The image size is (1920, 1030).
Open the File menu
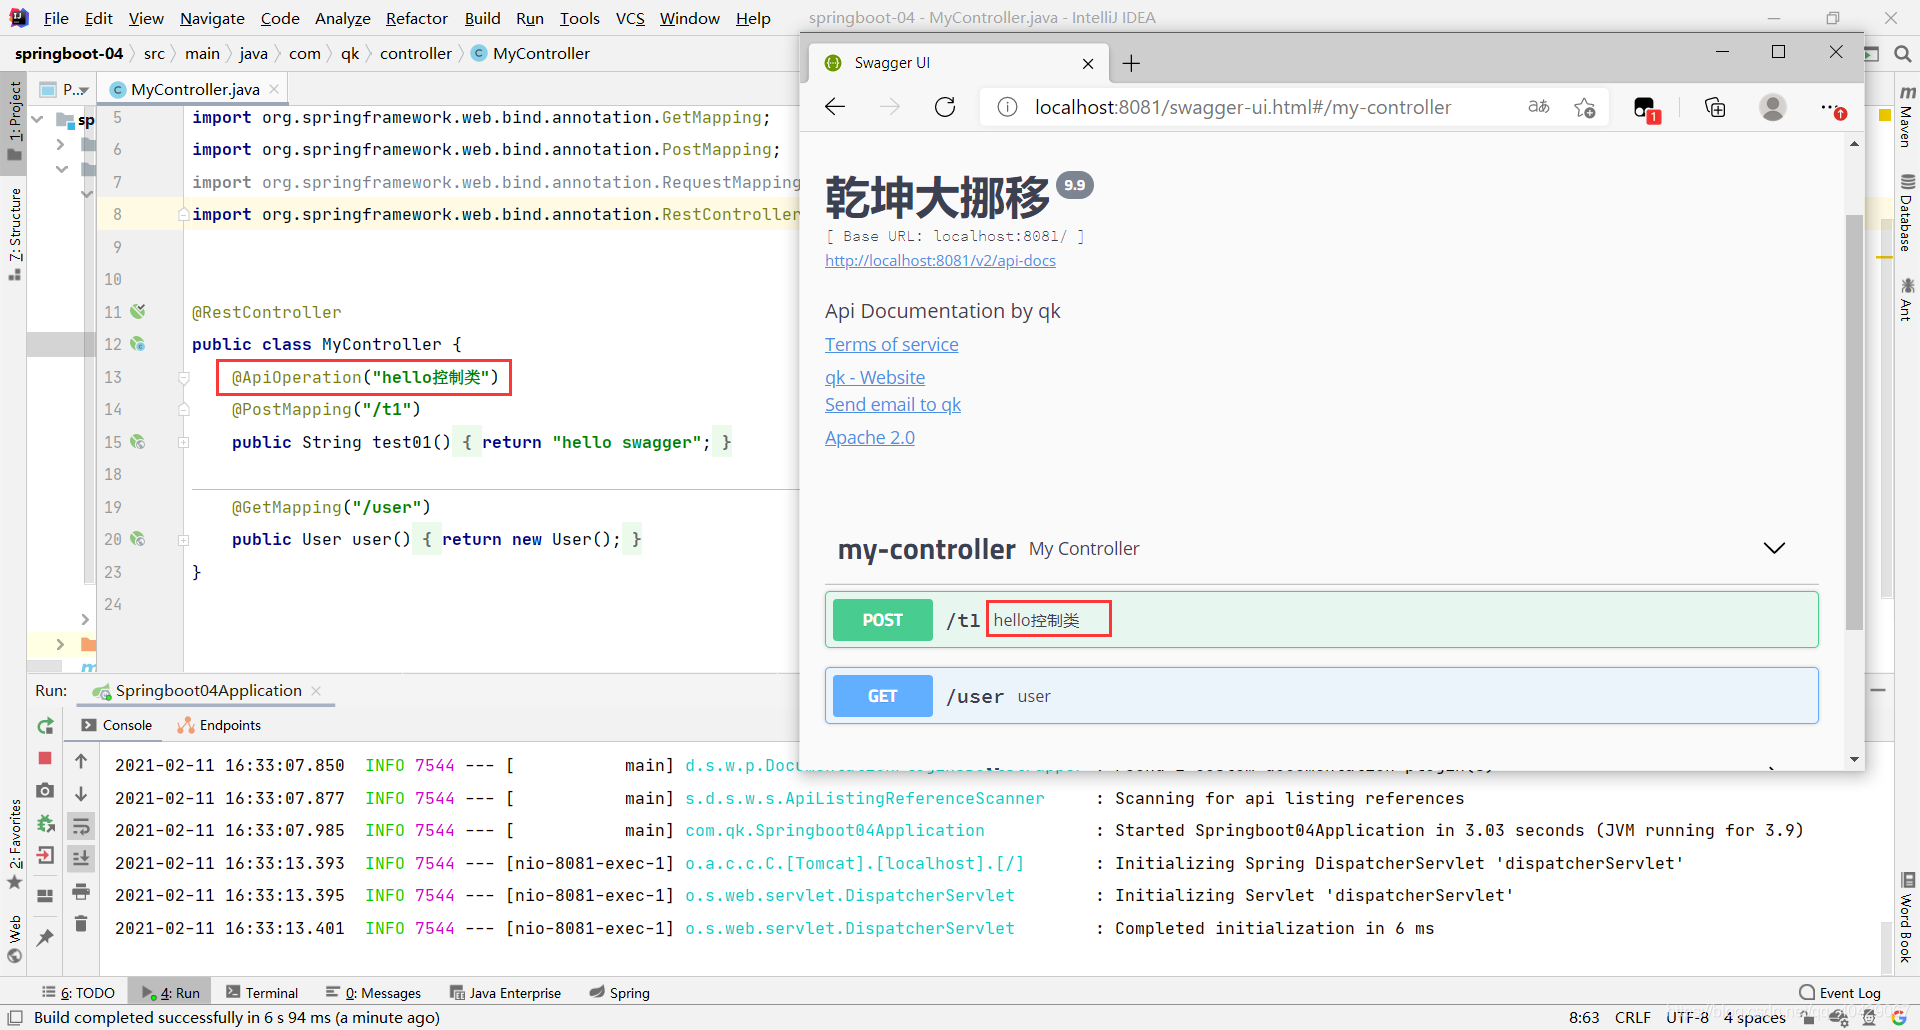coord(56,18)
